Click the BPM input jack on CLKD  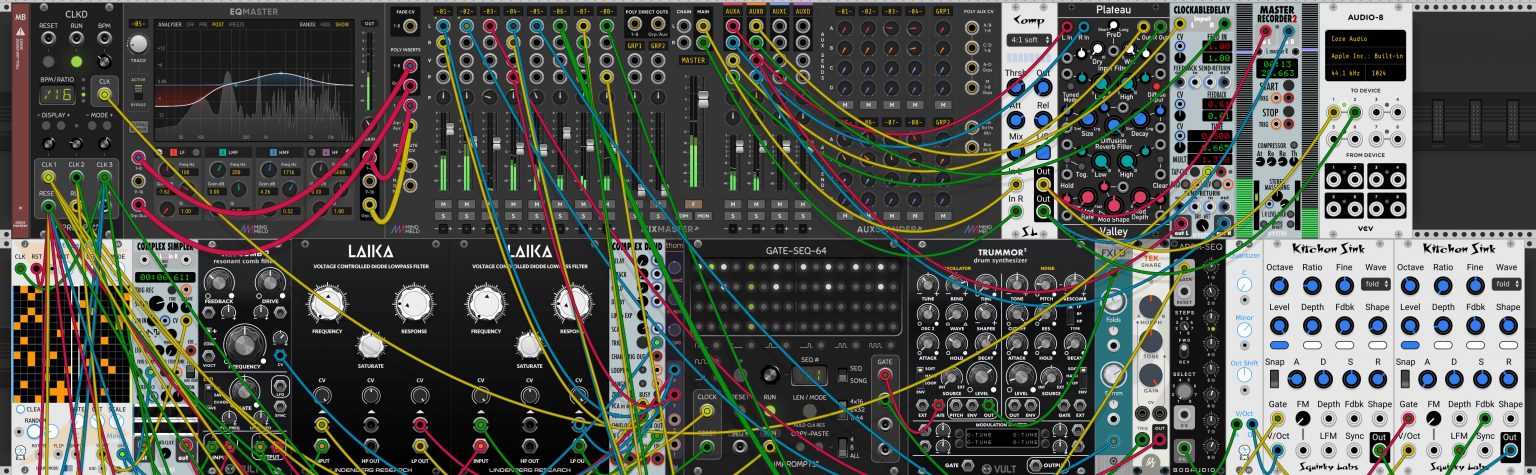(104, 37)
